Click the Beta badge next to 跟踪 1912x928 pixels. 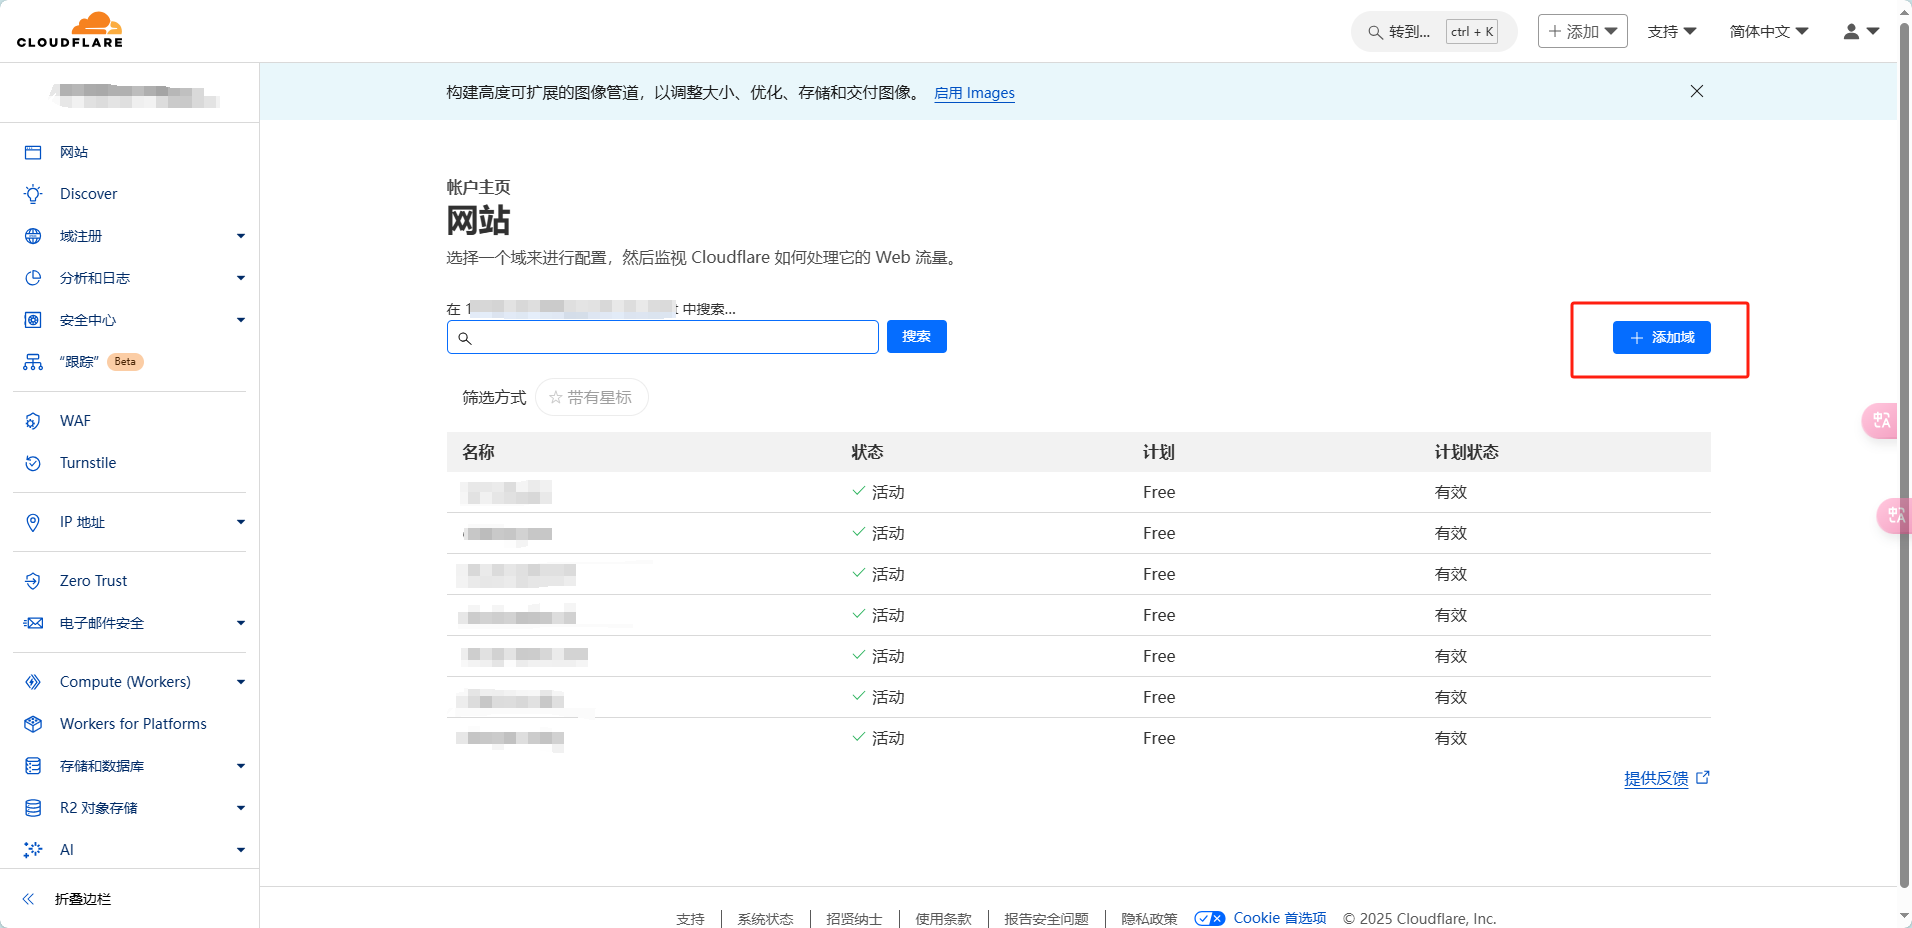pyautogui.click(x=125, y=362)
